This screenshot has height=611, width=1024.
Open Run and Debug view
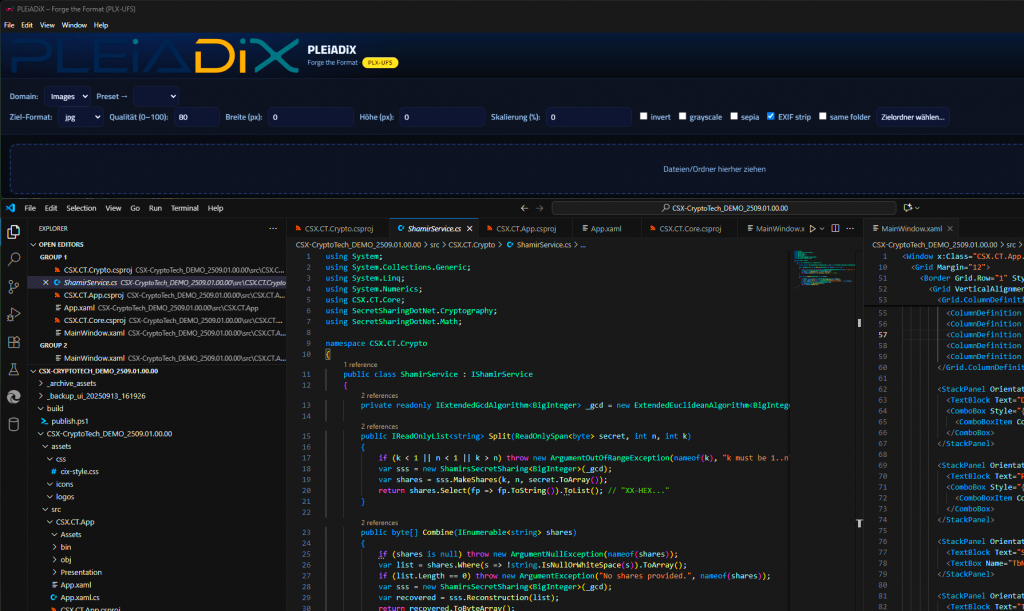click(14, 314)
